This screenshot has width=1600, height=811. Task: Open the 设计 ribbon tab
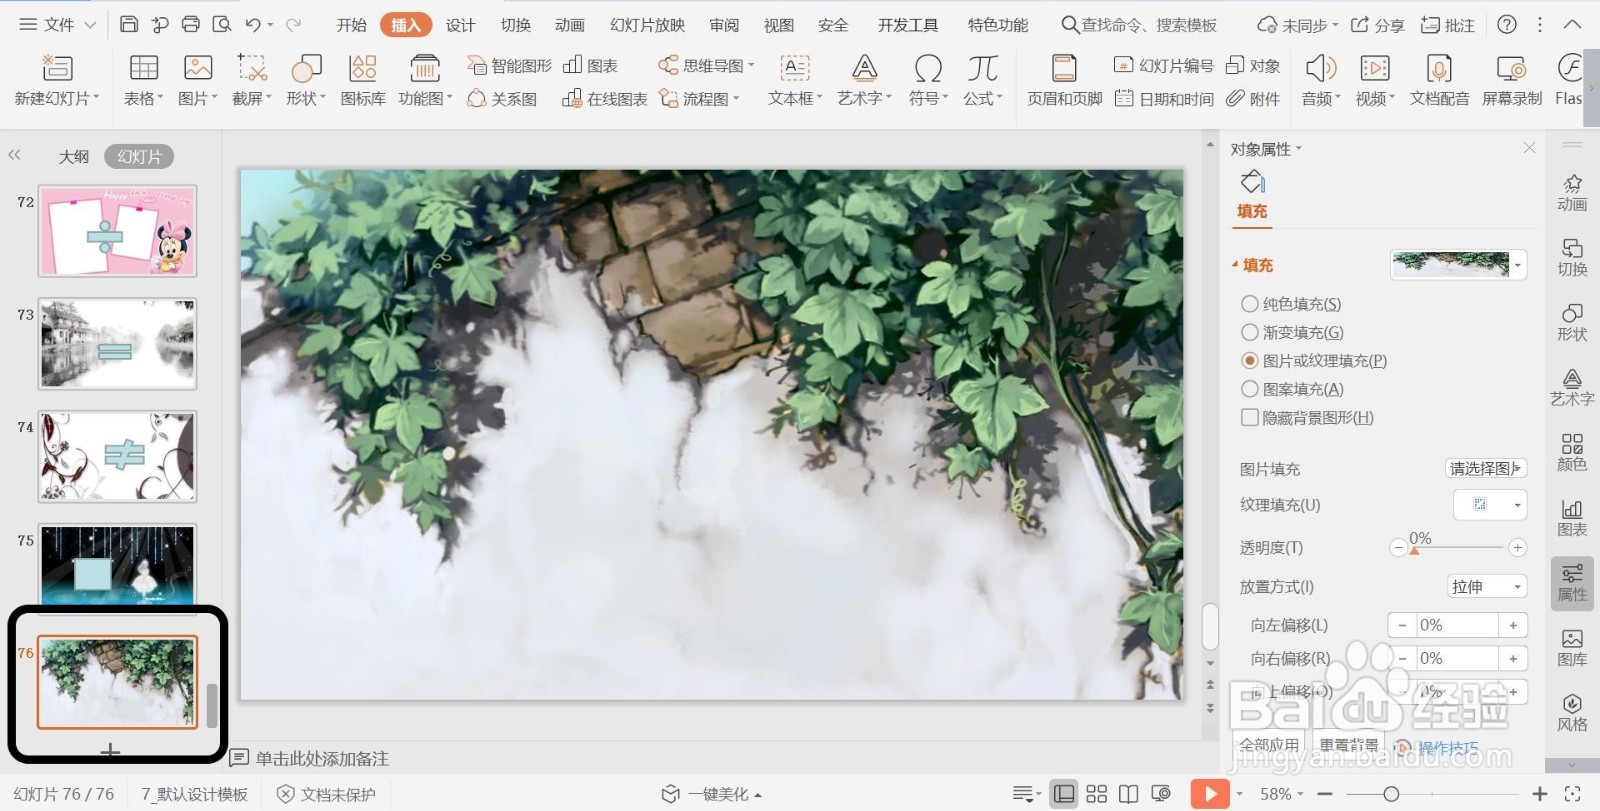pyautogui.click(x=461, y=25)
